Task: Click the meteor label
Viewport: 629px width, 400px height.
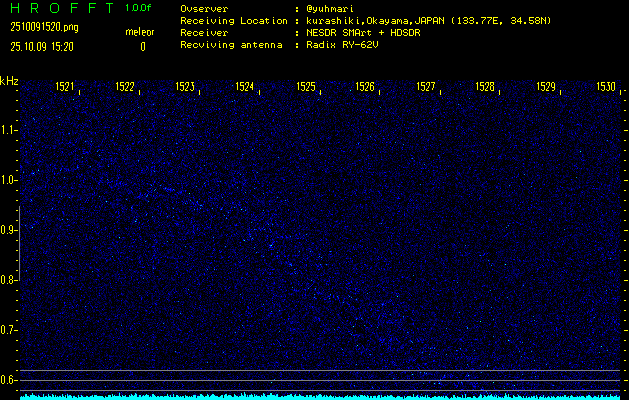Action: pos(140,32)
